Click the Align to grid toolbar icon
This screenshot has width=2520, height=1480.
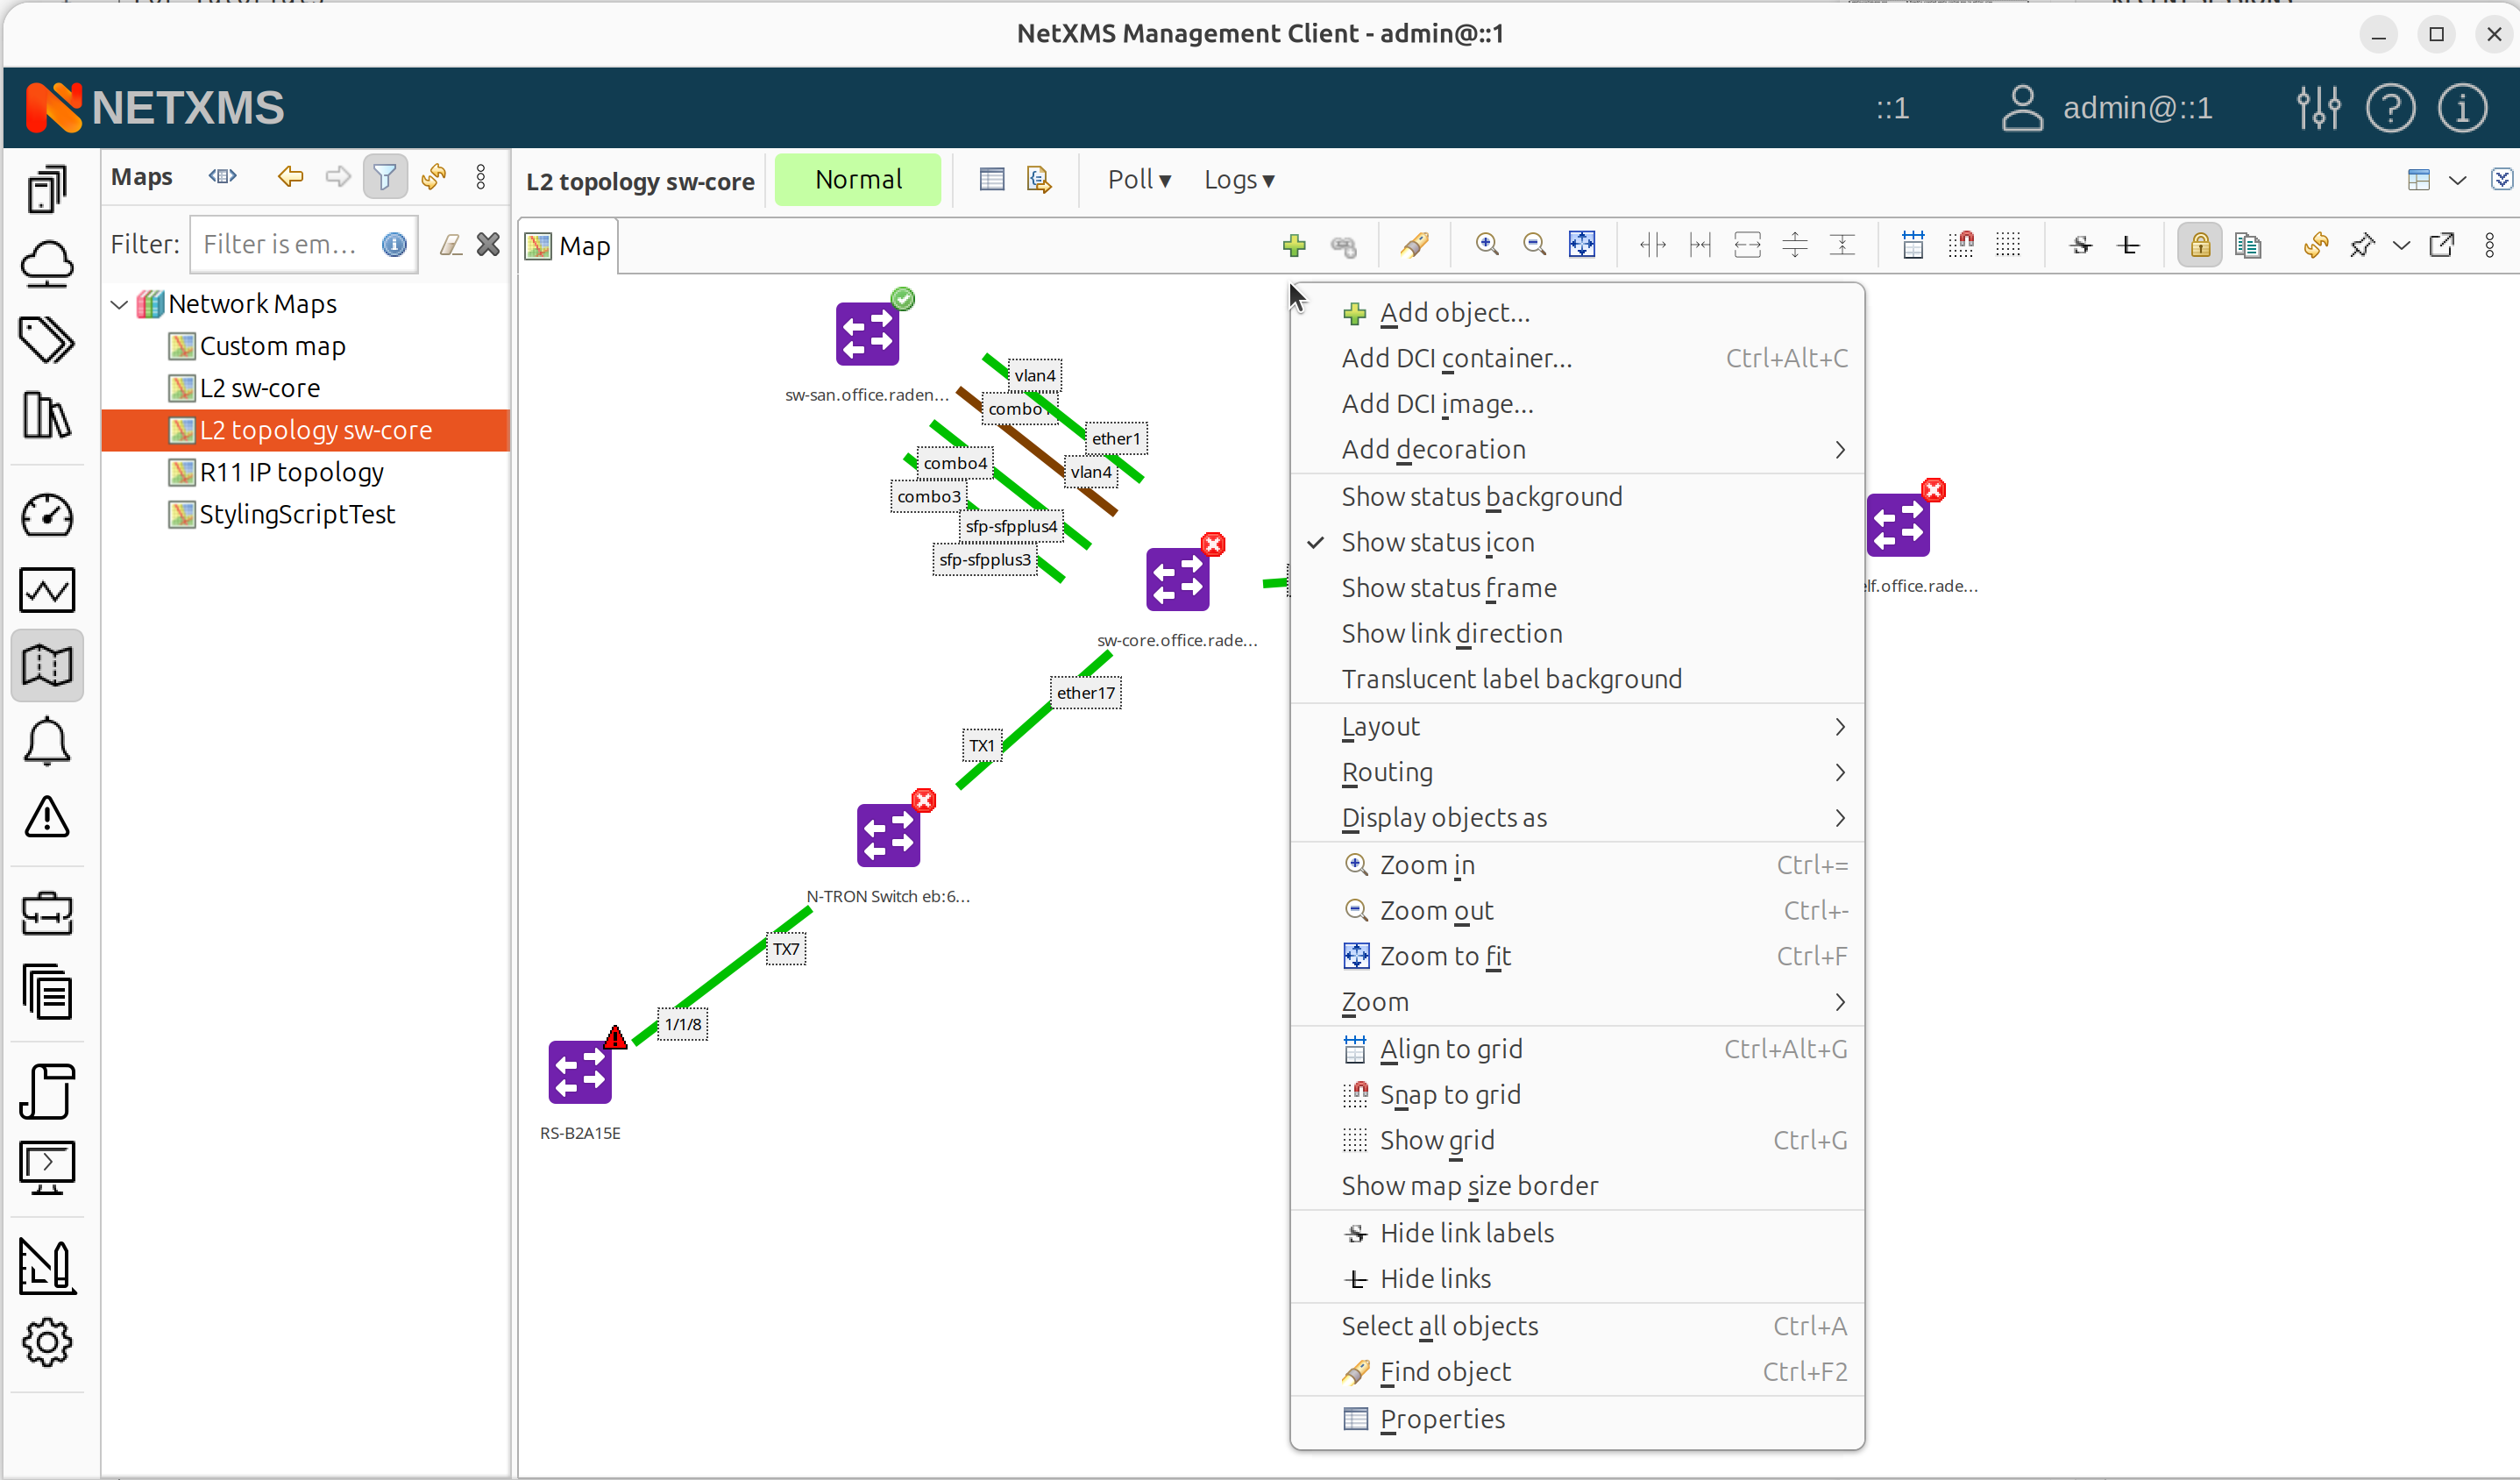(1912, 245)
